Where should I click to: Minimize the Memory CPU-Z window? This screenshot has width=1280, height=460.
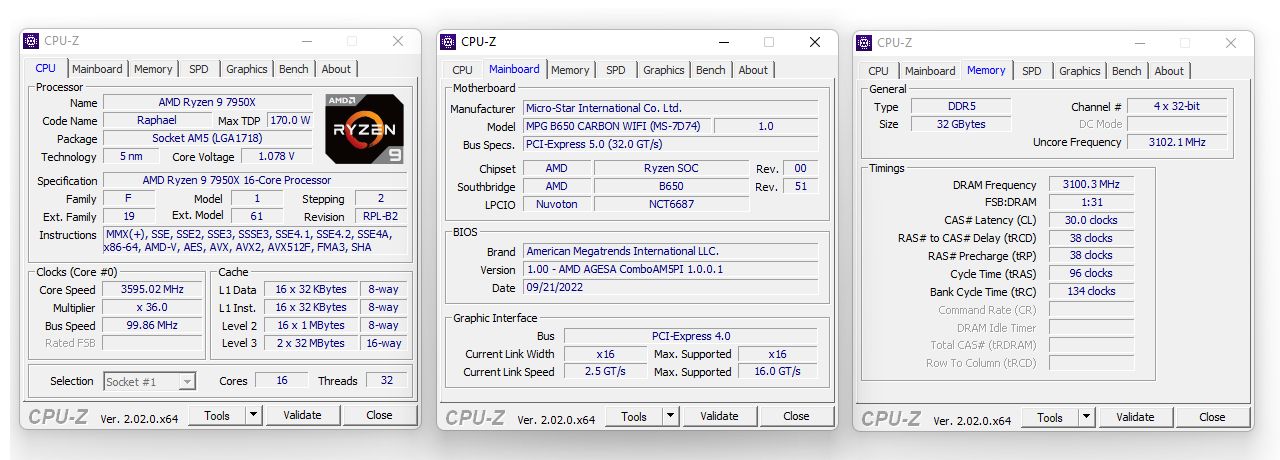(x=1138, y=43)
